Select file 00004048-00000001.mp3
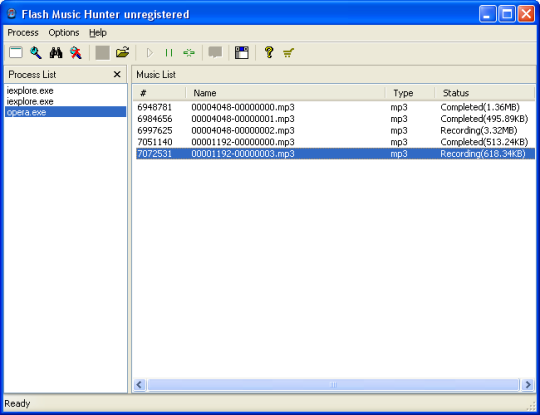This screenshot has width=540, height=415. (x=243, y=119)
